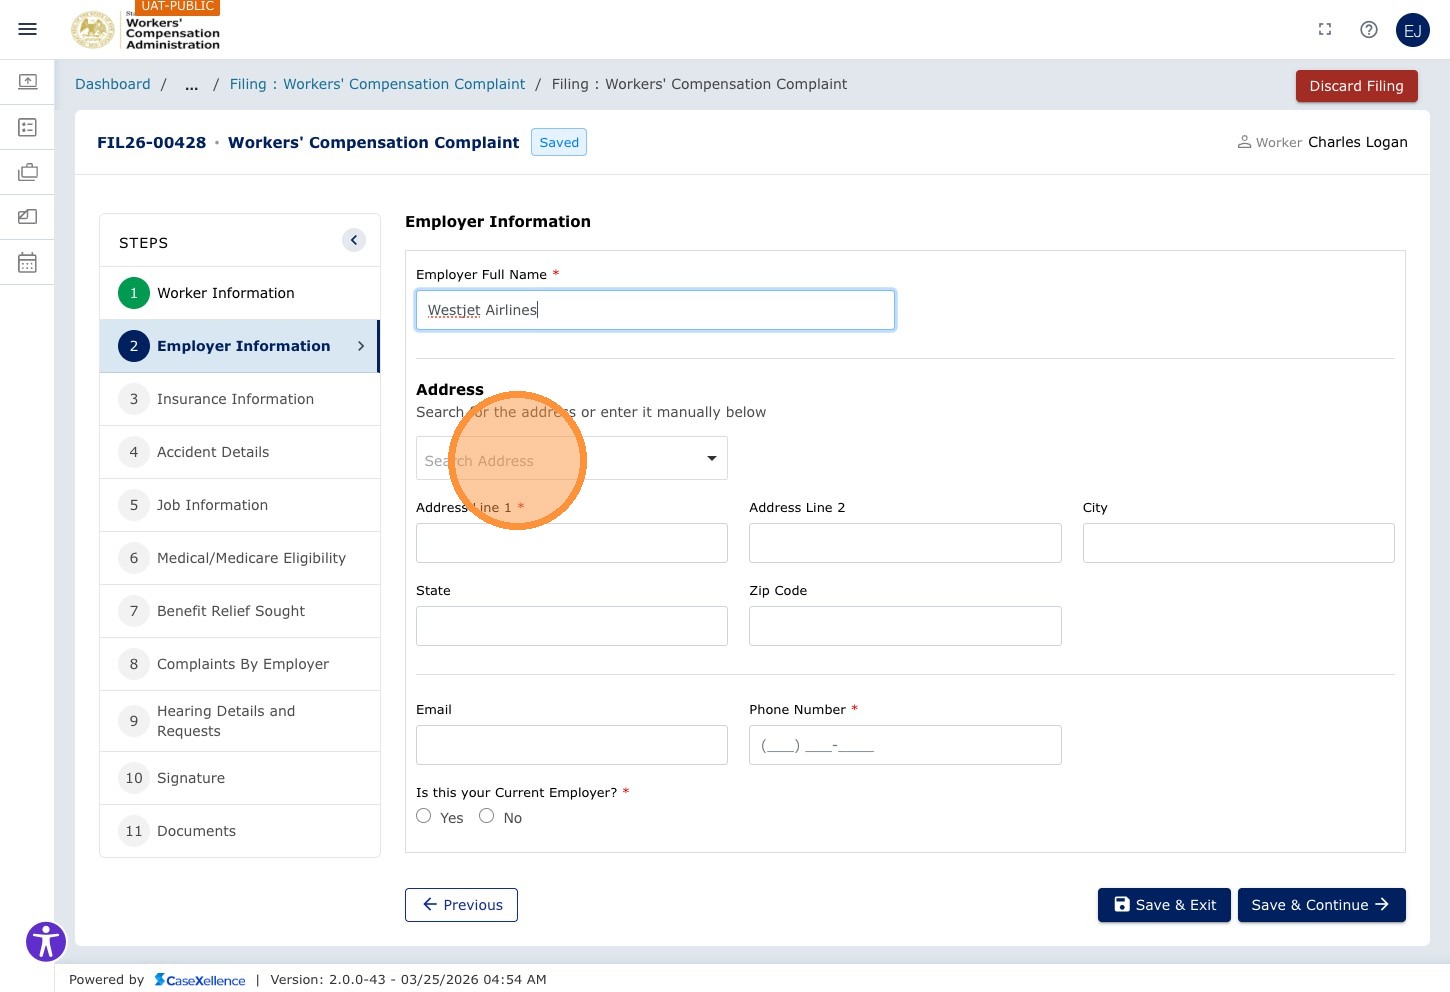
Task: Click the Discard Filing button
Action: tap(1357, 86)
